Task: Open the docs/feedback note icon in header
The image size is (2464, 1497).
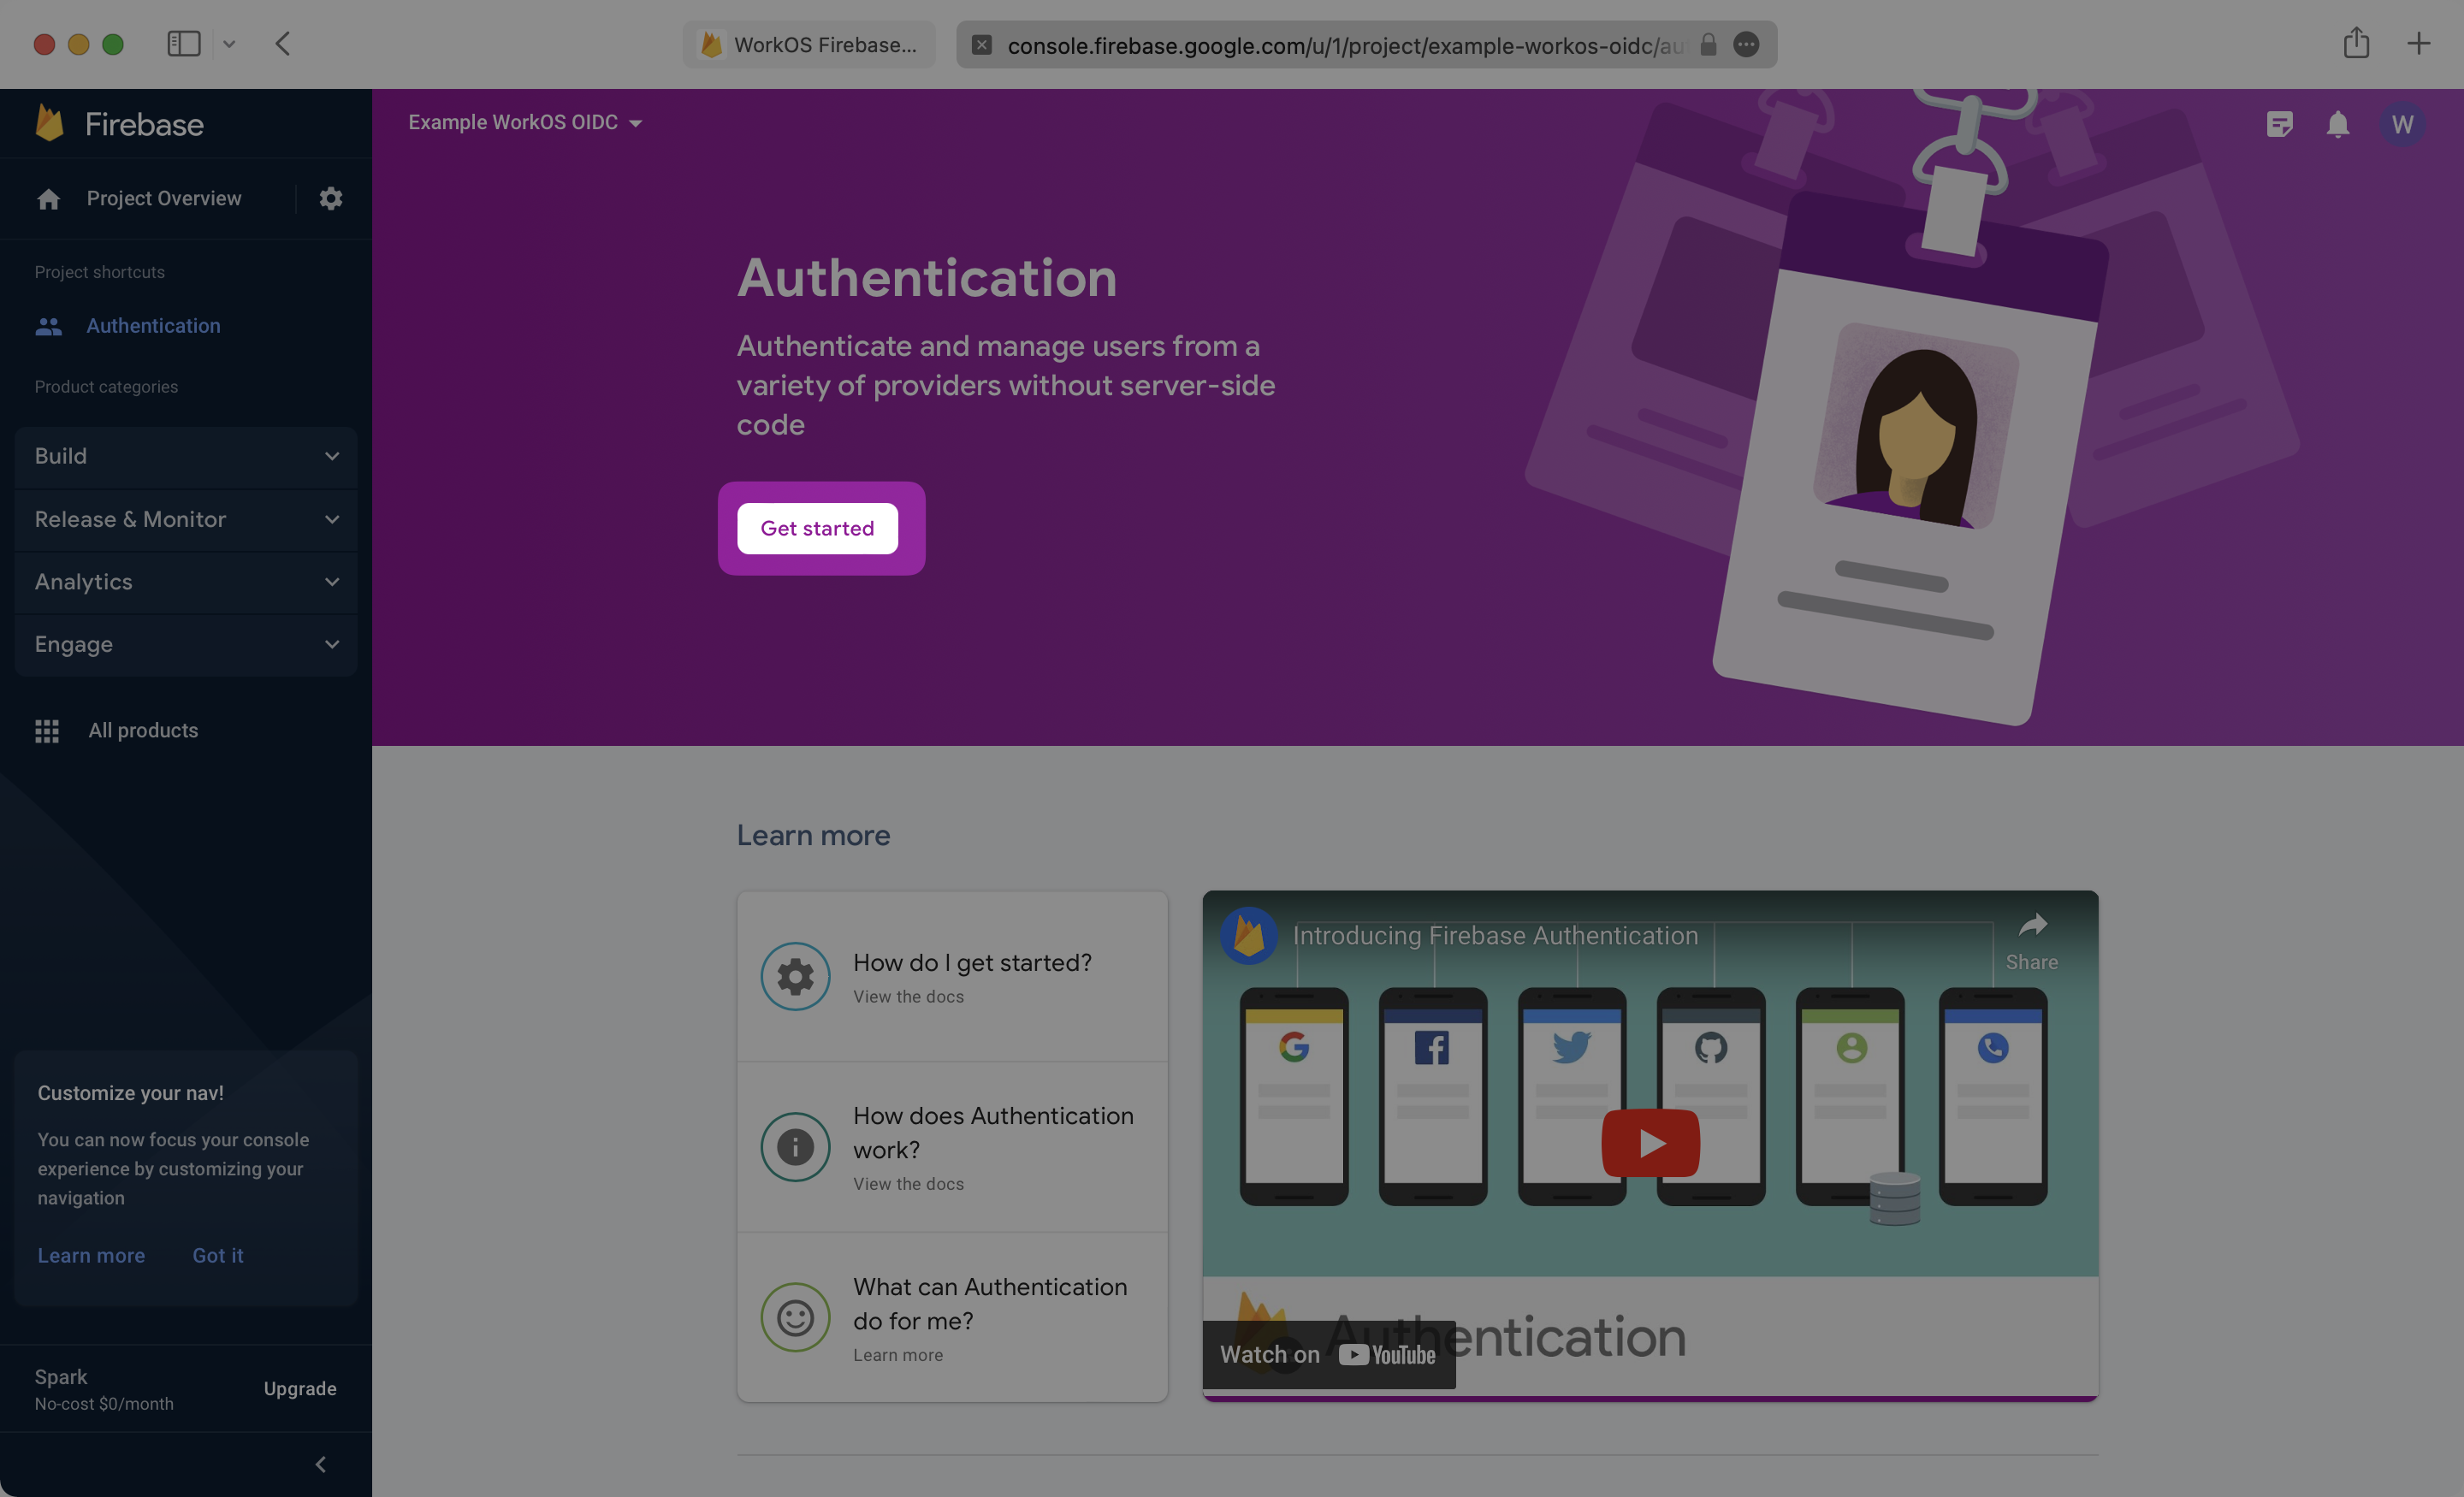Action: [x=2279, y=124]
